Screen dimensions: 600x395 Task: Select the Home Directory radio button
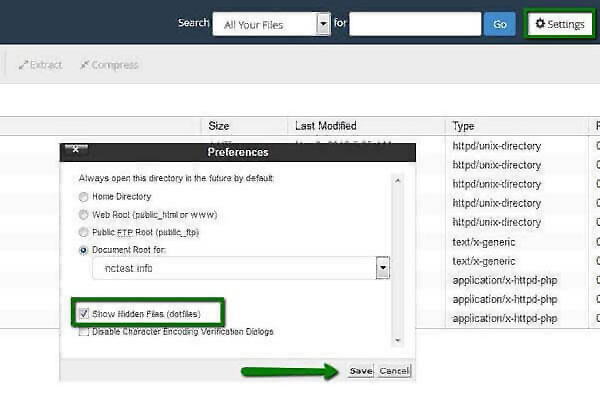click(83, 197)
